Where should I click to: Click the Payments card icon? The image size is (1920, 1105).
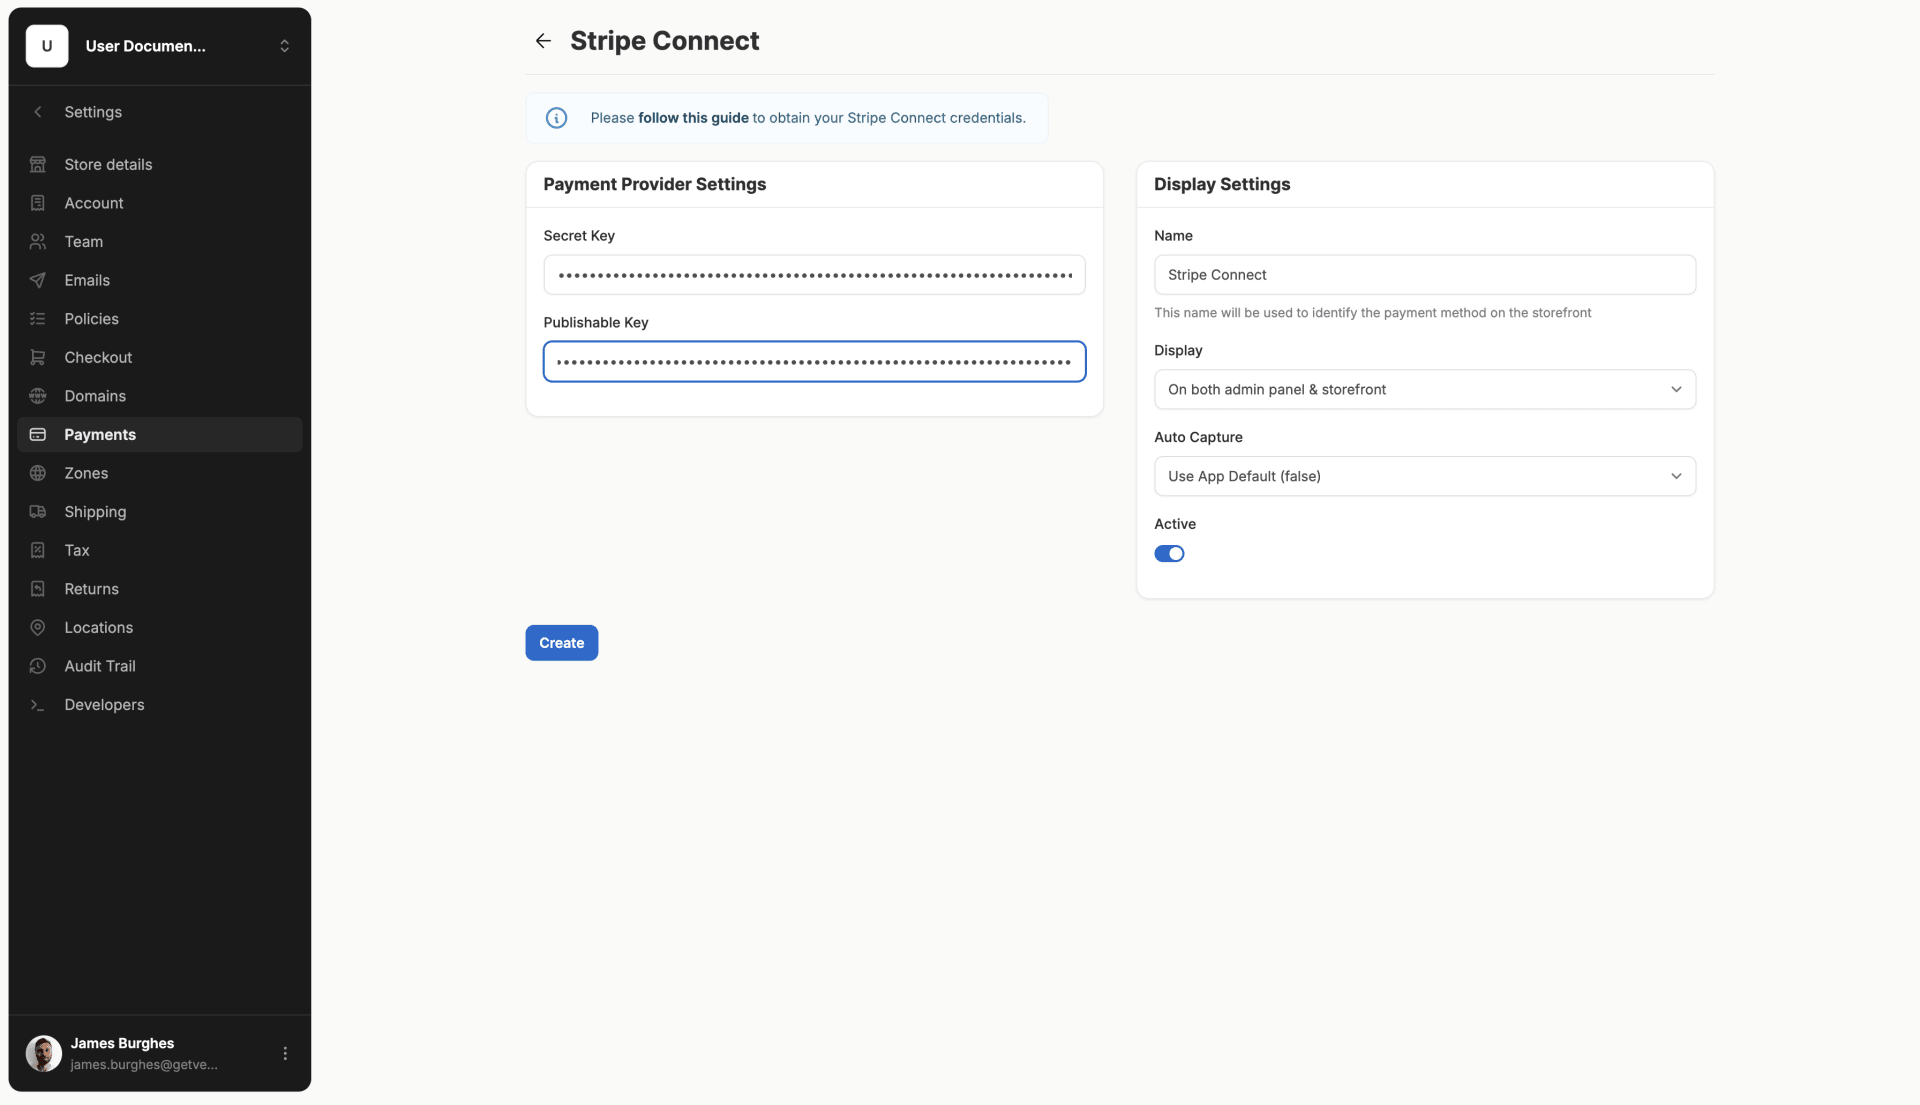pyautogui.click(x=38, y=435)
